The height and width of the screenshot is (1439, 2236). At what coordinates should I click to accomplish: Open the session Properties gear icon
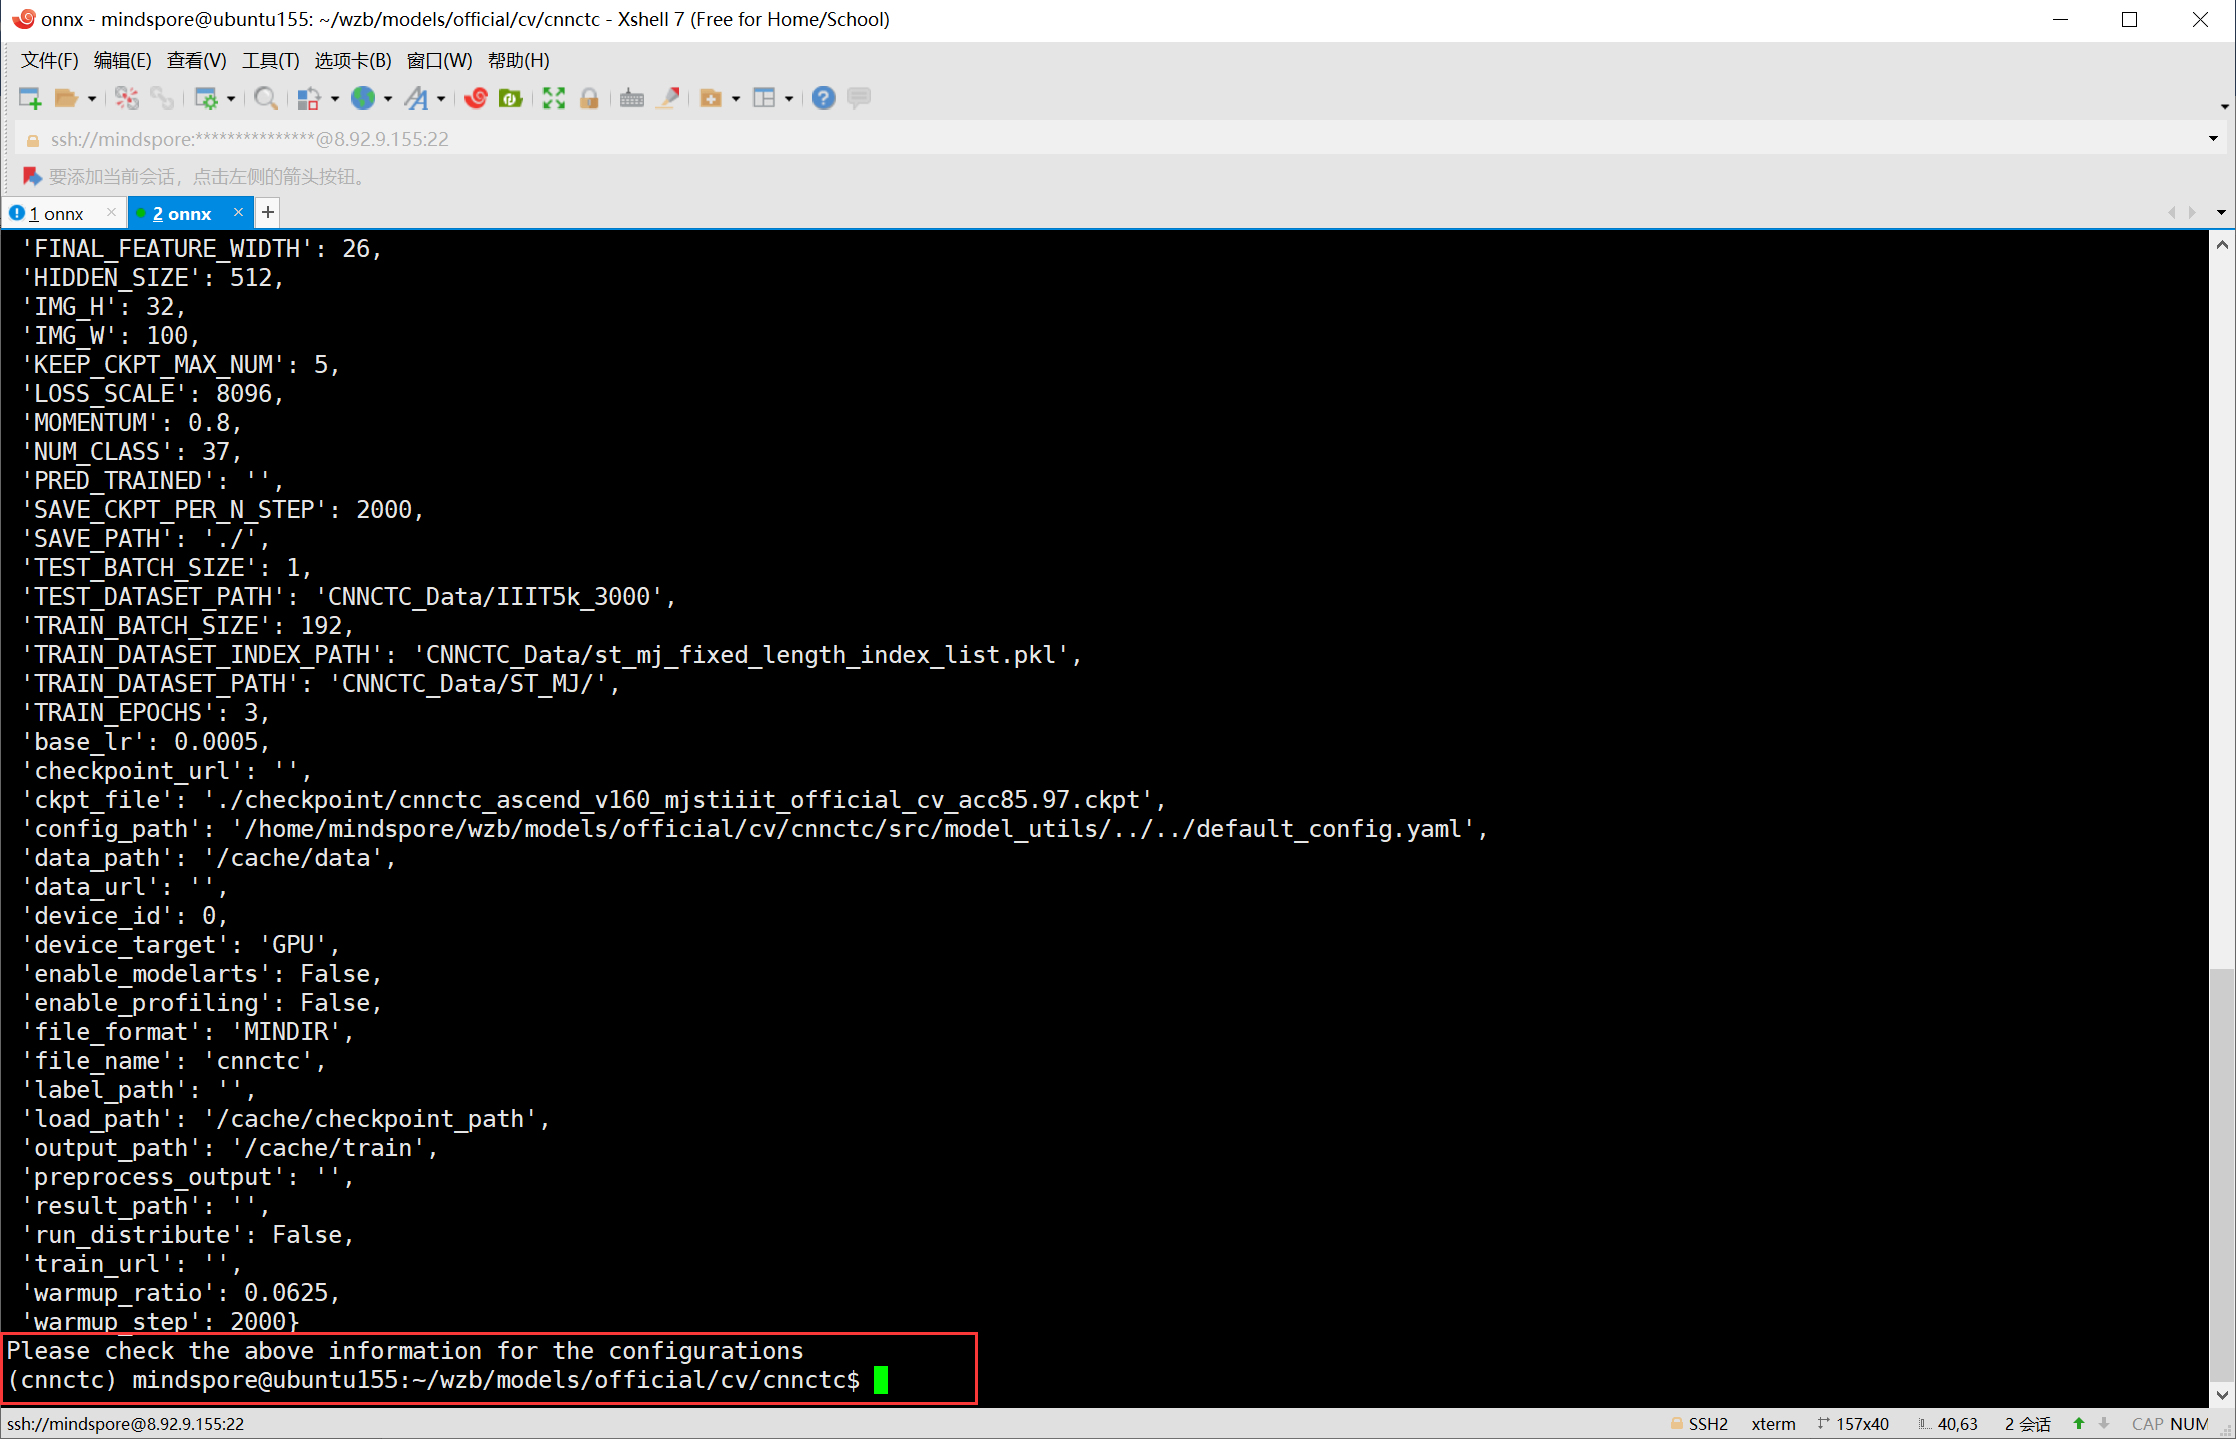click(206, 98)
